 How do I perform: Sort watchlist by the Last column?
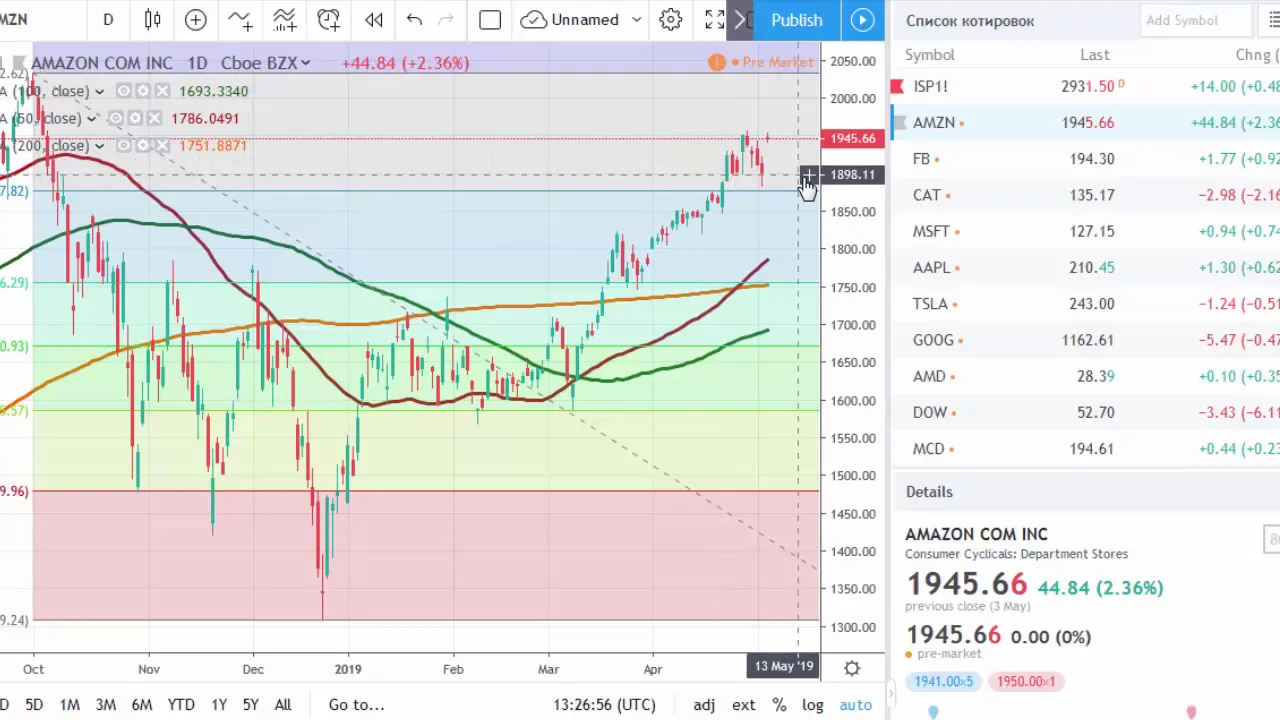1095,55
